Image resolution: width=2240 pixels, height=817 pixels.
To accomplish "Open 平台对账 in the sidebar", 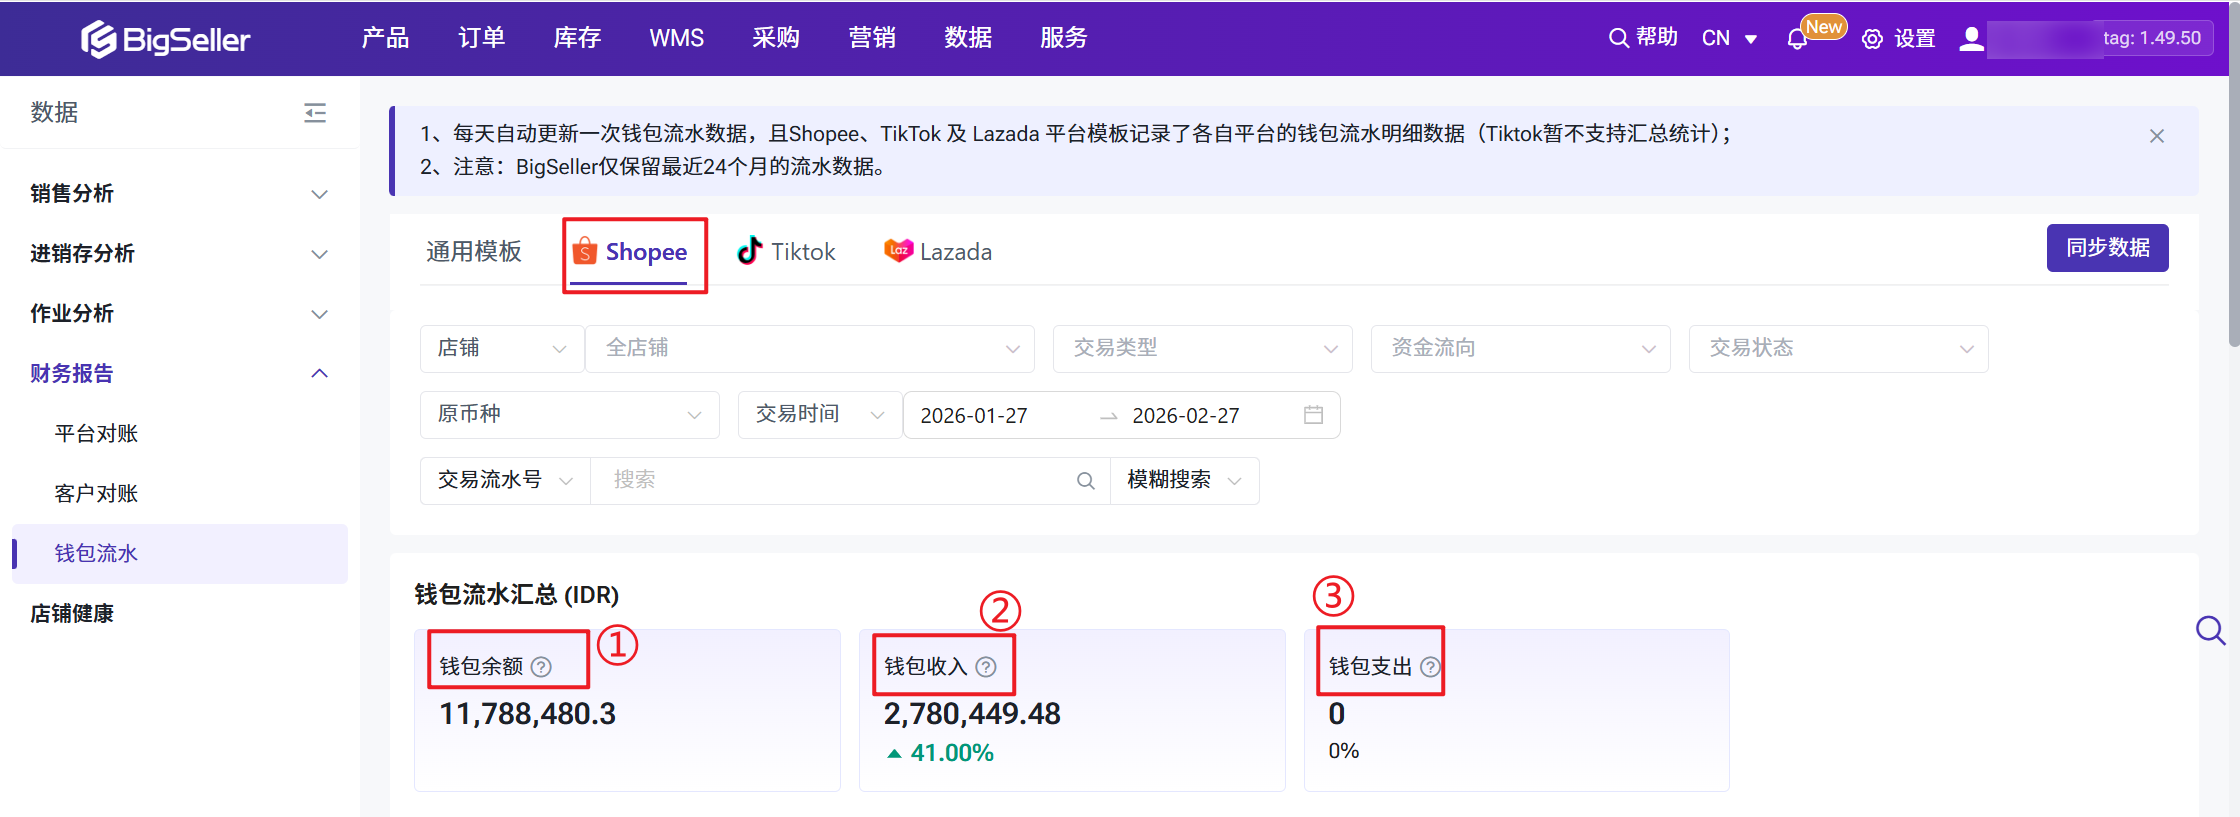I will (x=96, y=434).
